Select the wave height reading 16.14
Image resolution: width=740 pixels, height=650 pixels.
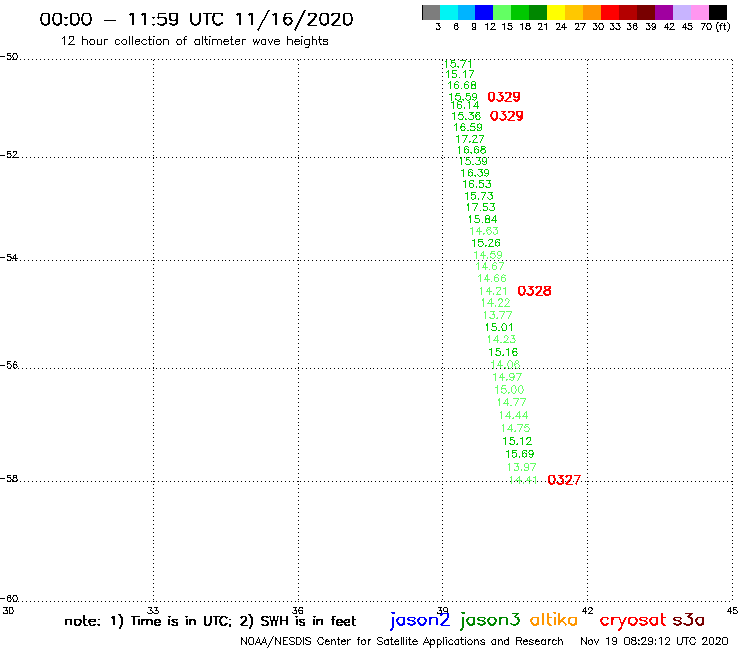click(x=465, y=105)
